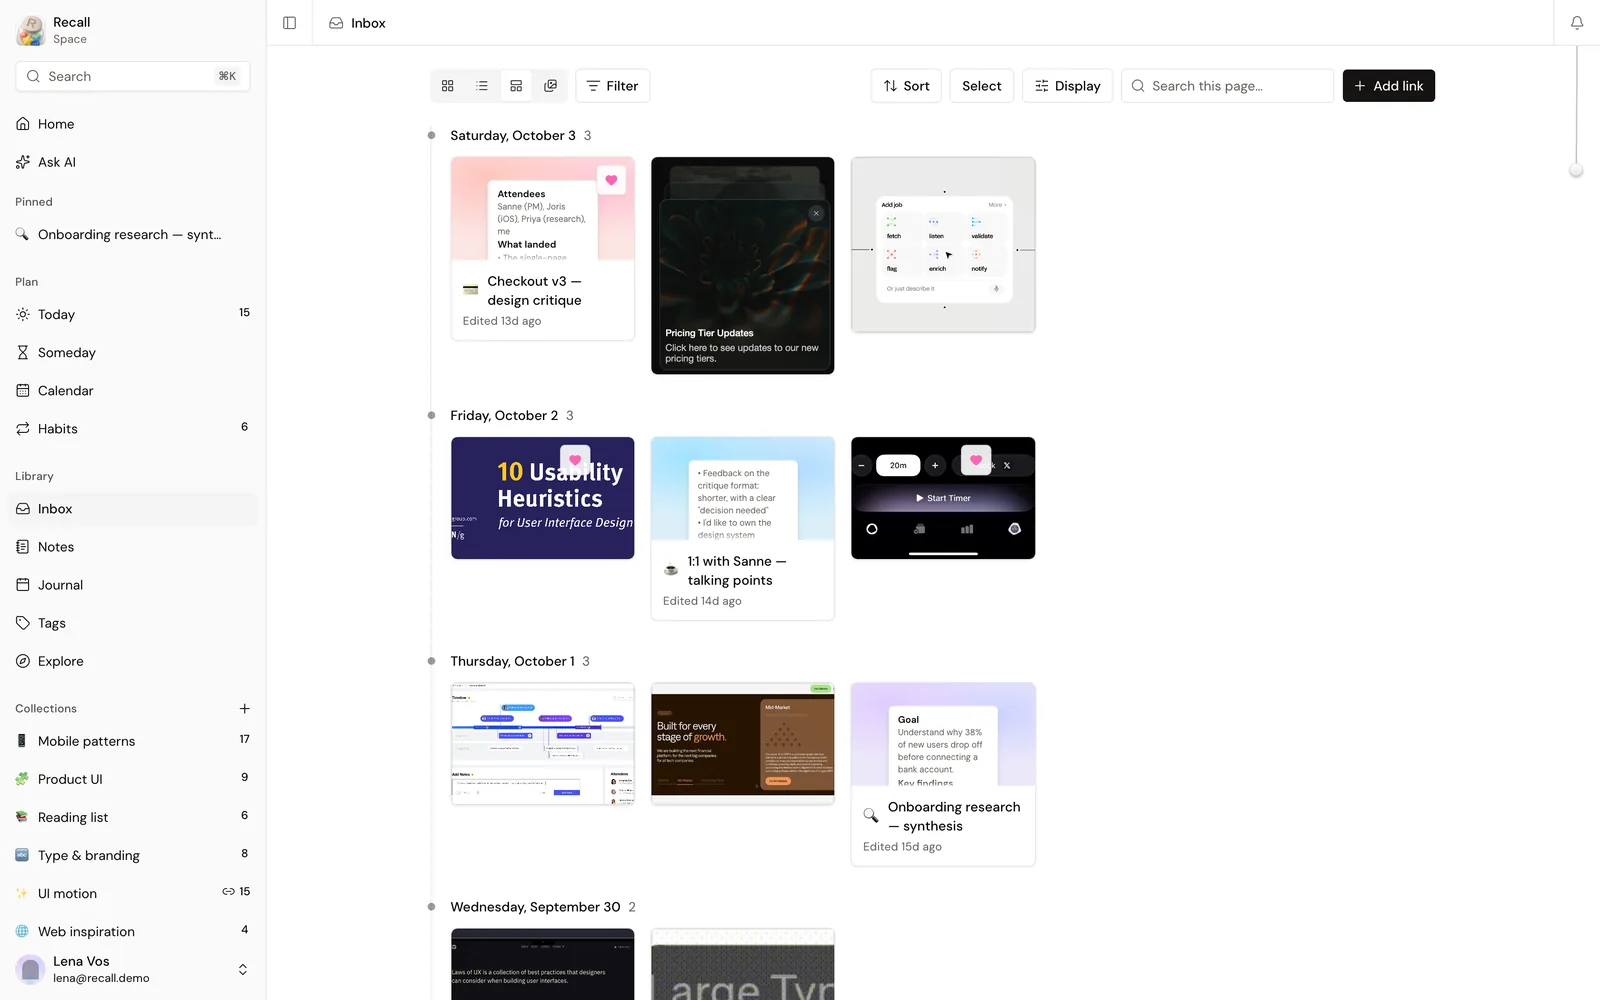Open the notifications bell
This screenshot has height=1000, width=1600.
coord(1577,23)
